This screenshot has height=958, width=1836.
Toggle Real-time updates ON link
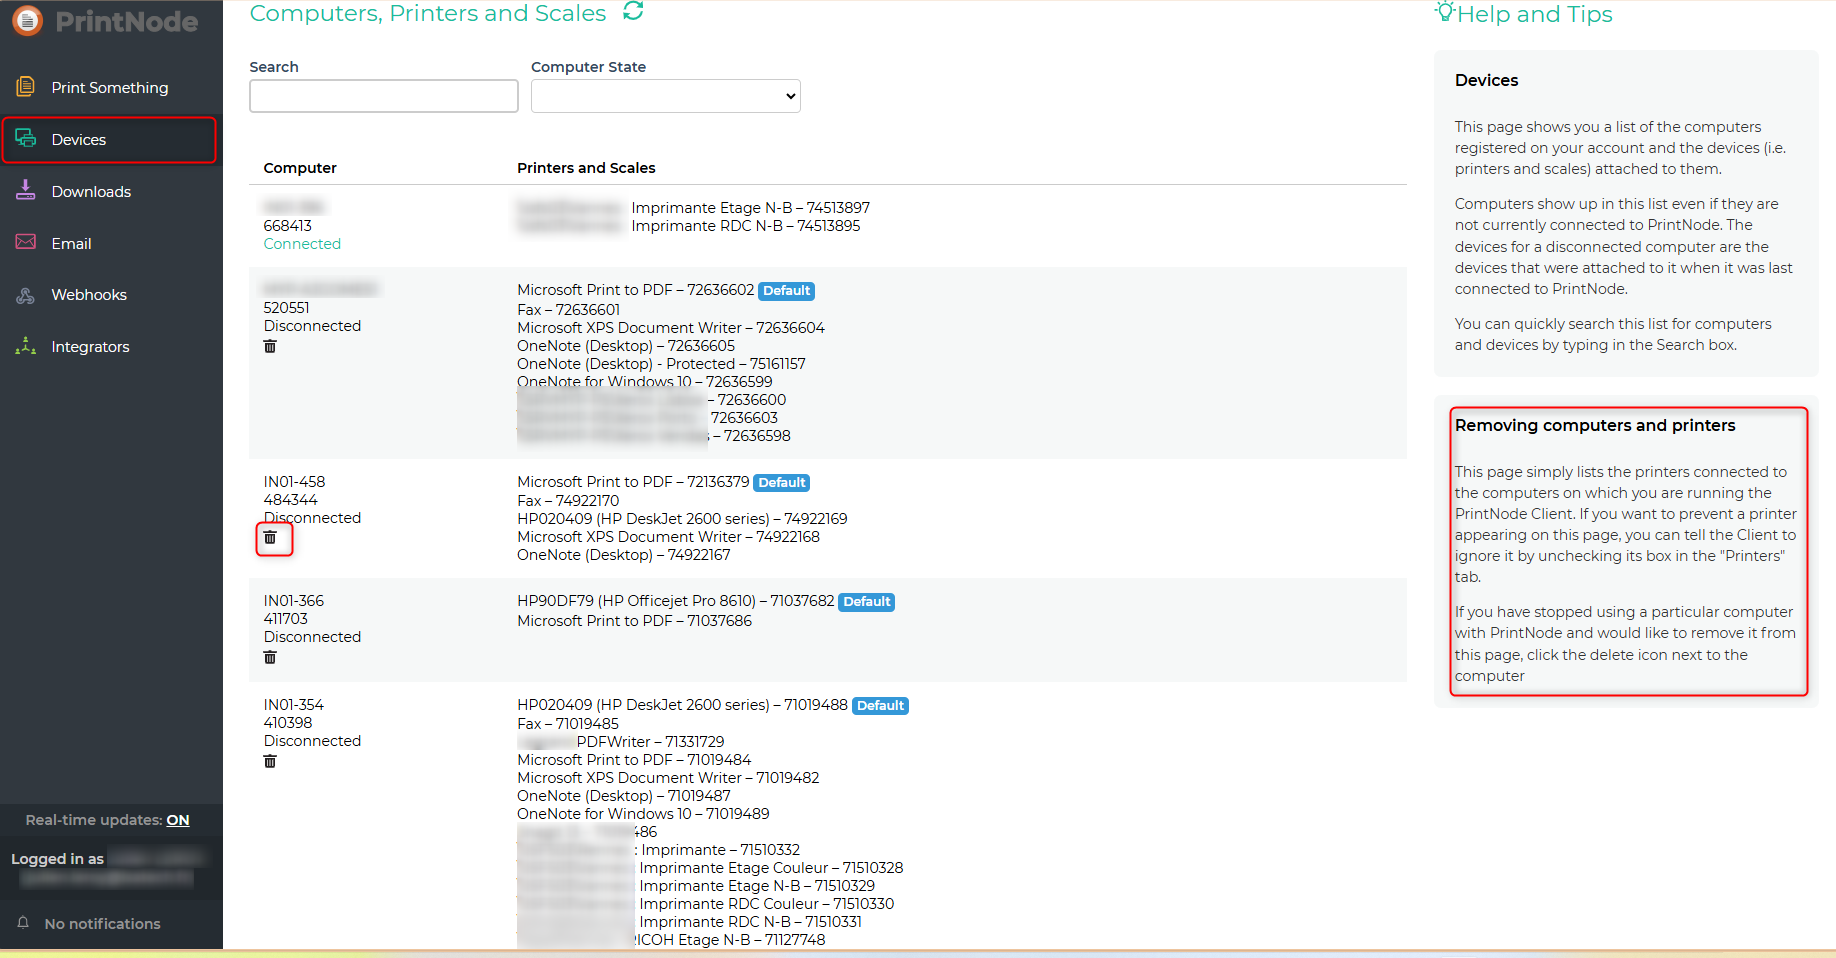point(177,820)
